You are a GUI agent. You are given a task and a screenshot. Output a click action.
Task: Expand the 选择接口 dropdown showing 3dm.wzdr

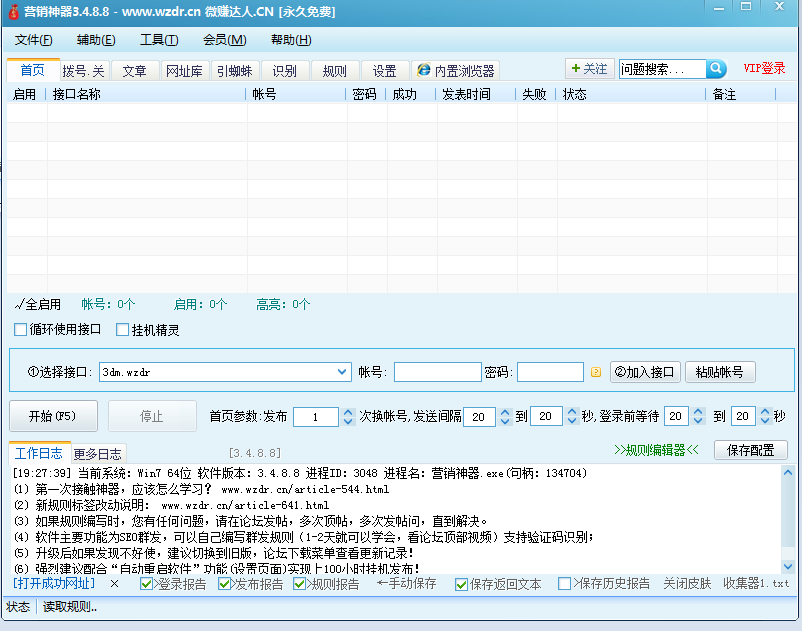pyautogui.click(x=342, y=372)
